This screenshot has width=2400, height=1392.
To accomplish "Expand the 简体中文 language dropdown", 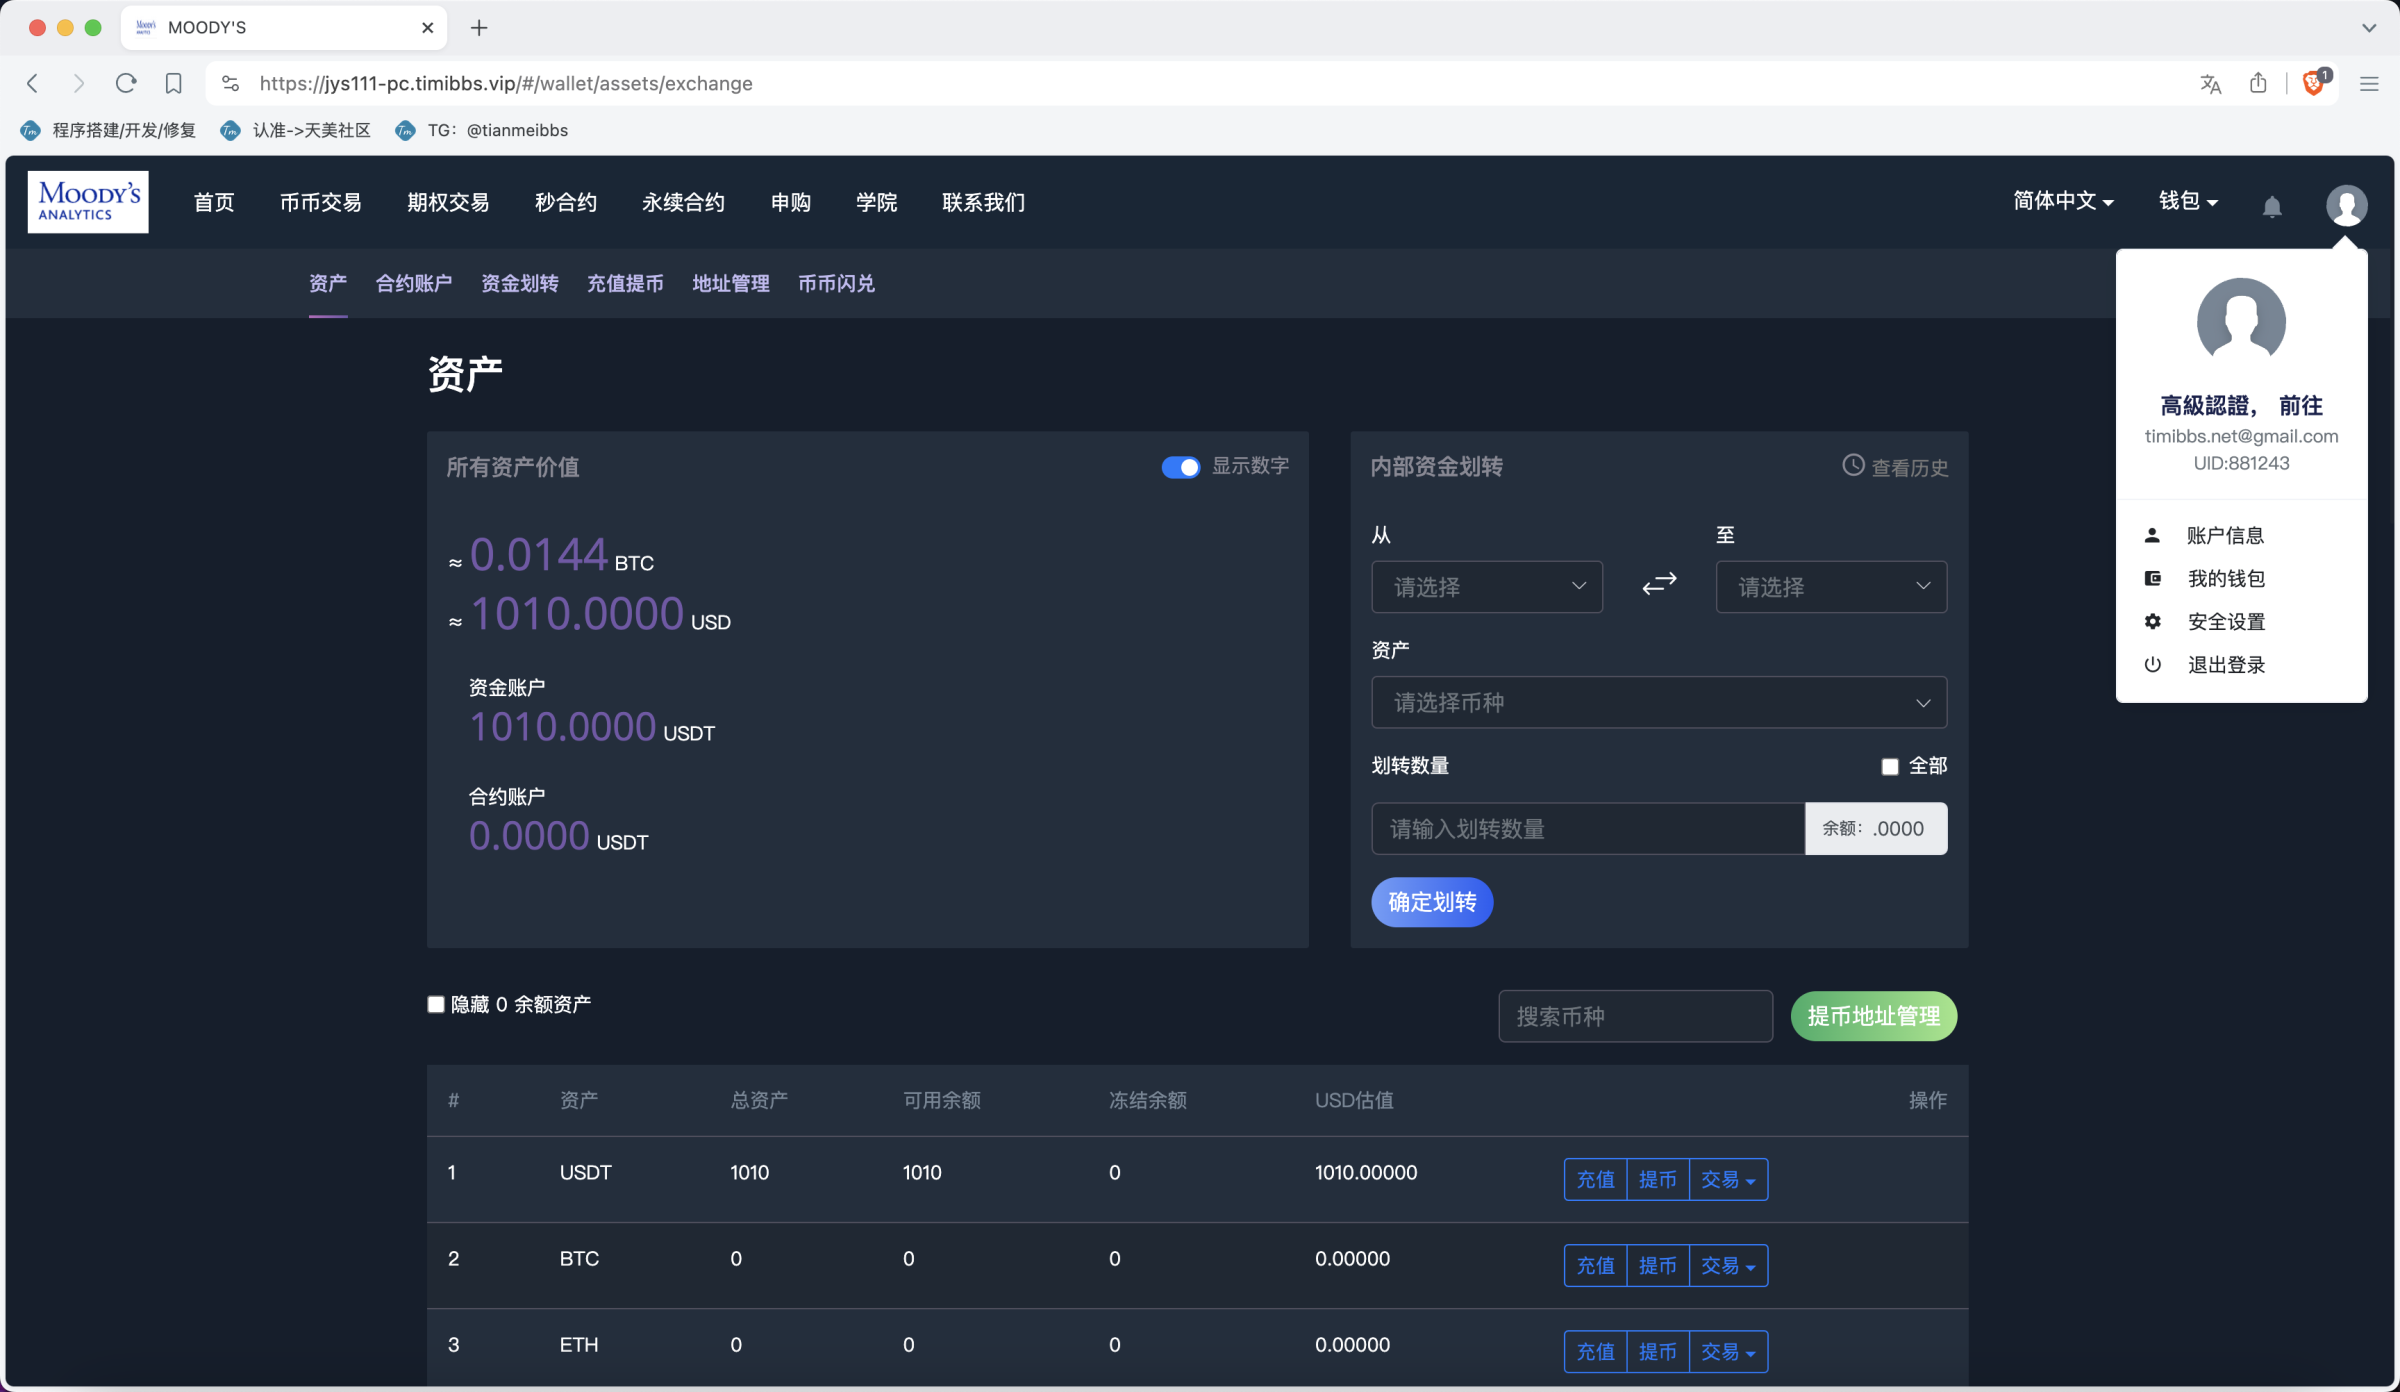I will point(2062,202).
